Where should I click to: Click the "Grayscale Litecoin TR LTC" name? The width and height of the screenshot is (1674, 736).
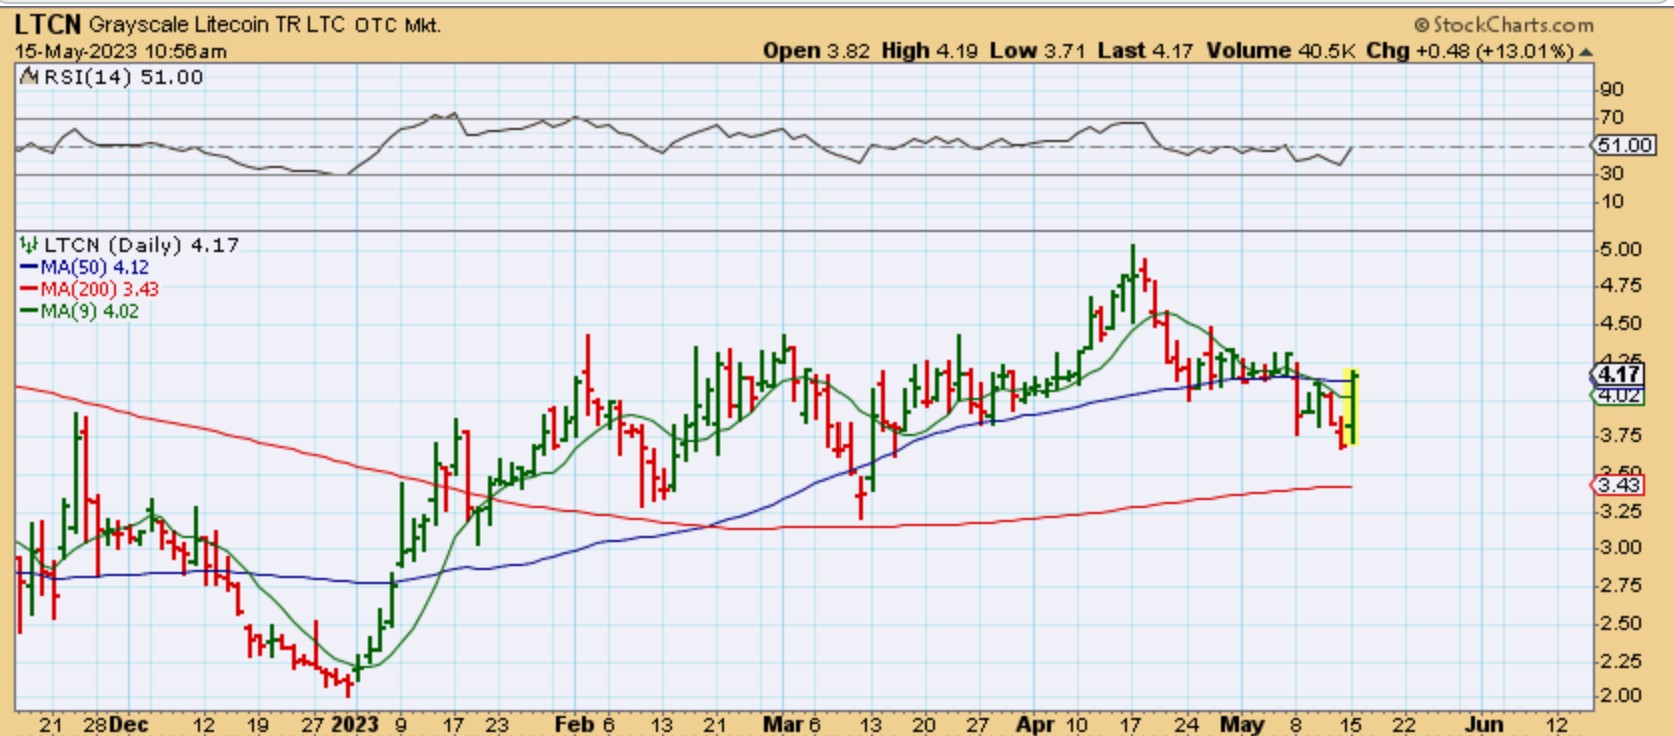click(x=218, y=25)
